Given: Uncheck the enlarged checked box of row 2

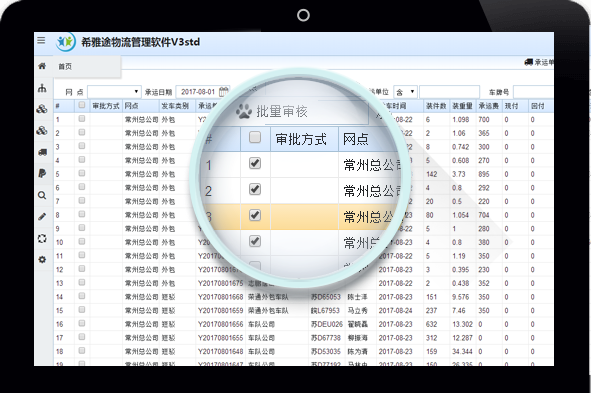Looking at the screenshot, I should coord(255,189).
